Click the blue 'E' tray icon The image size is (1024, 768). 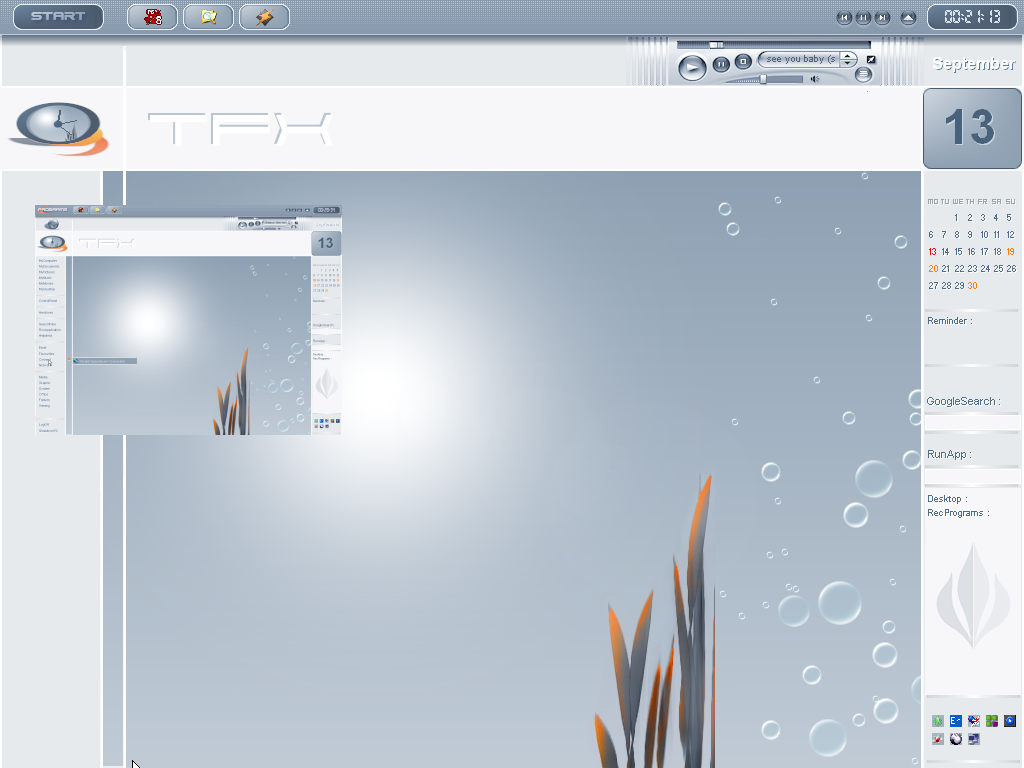click(955, 721)
